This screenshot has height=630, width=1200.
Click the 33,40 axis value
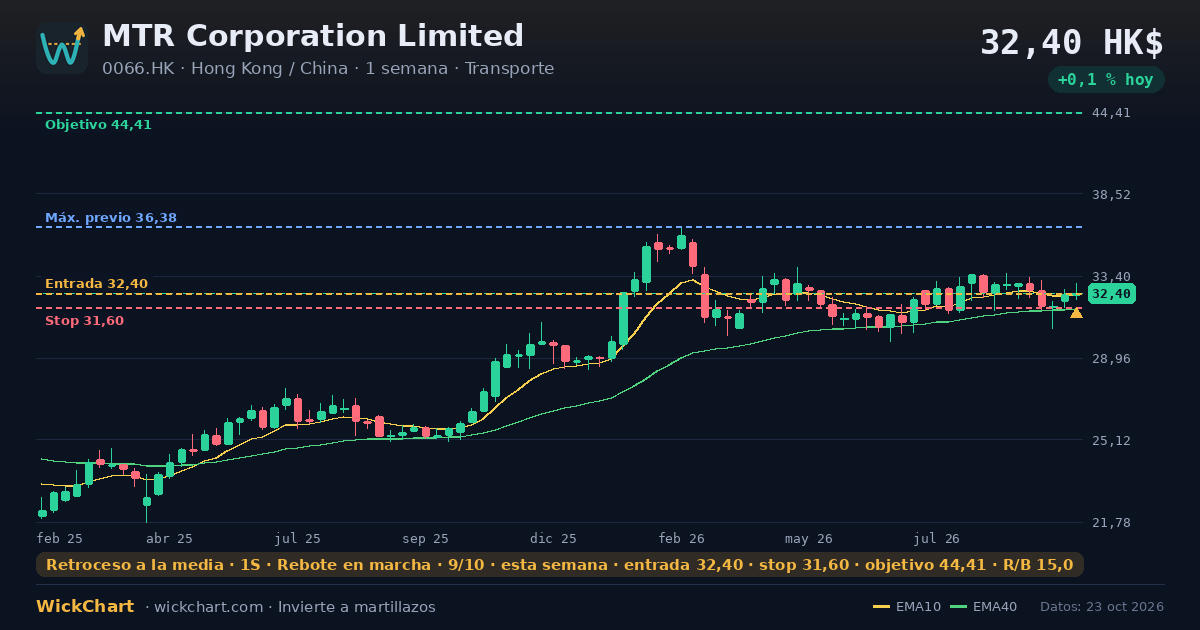pyautogui.click(x=1112, y=277)
